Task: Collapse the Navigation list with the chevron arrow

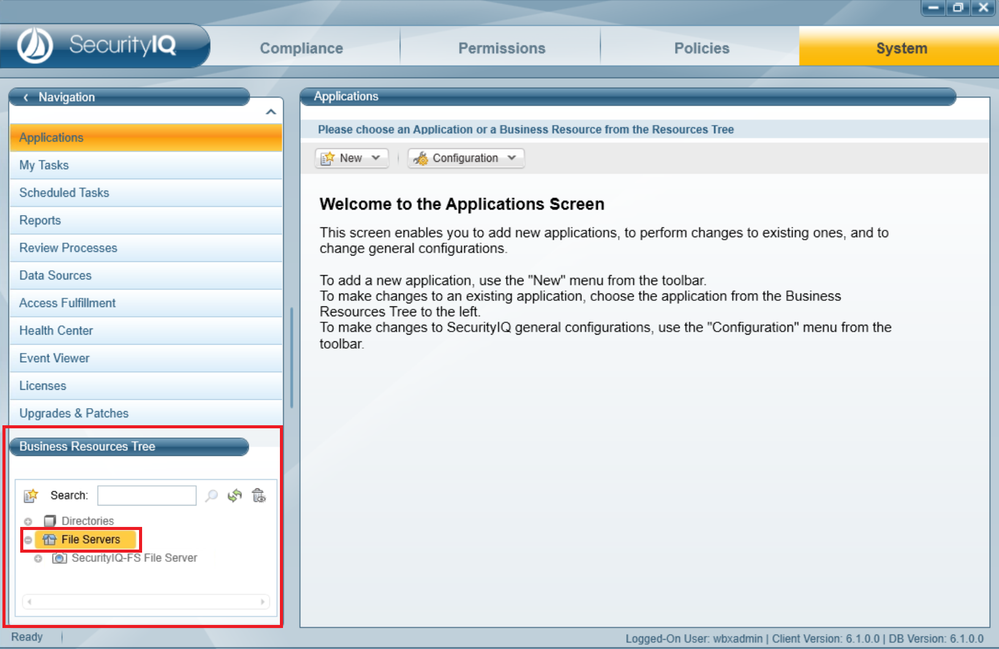Action: pos(270,111)
